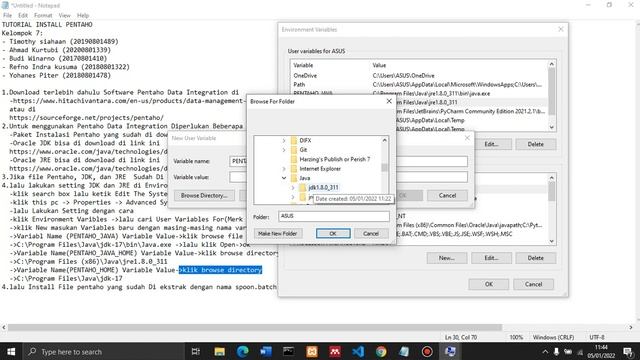Click the red screen recorder taskbar icon
The height and width of the screenshot is (360, 640).
[427, 351]
